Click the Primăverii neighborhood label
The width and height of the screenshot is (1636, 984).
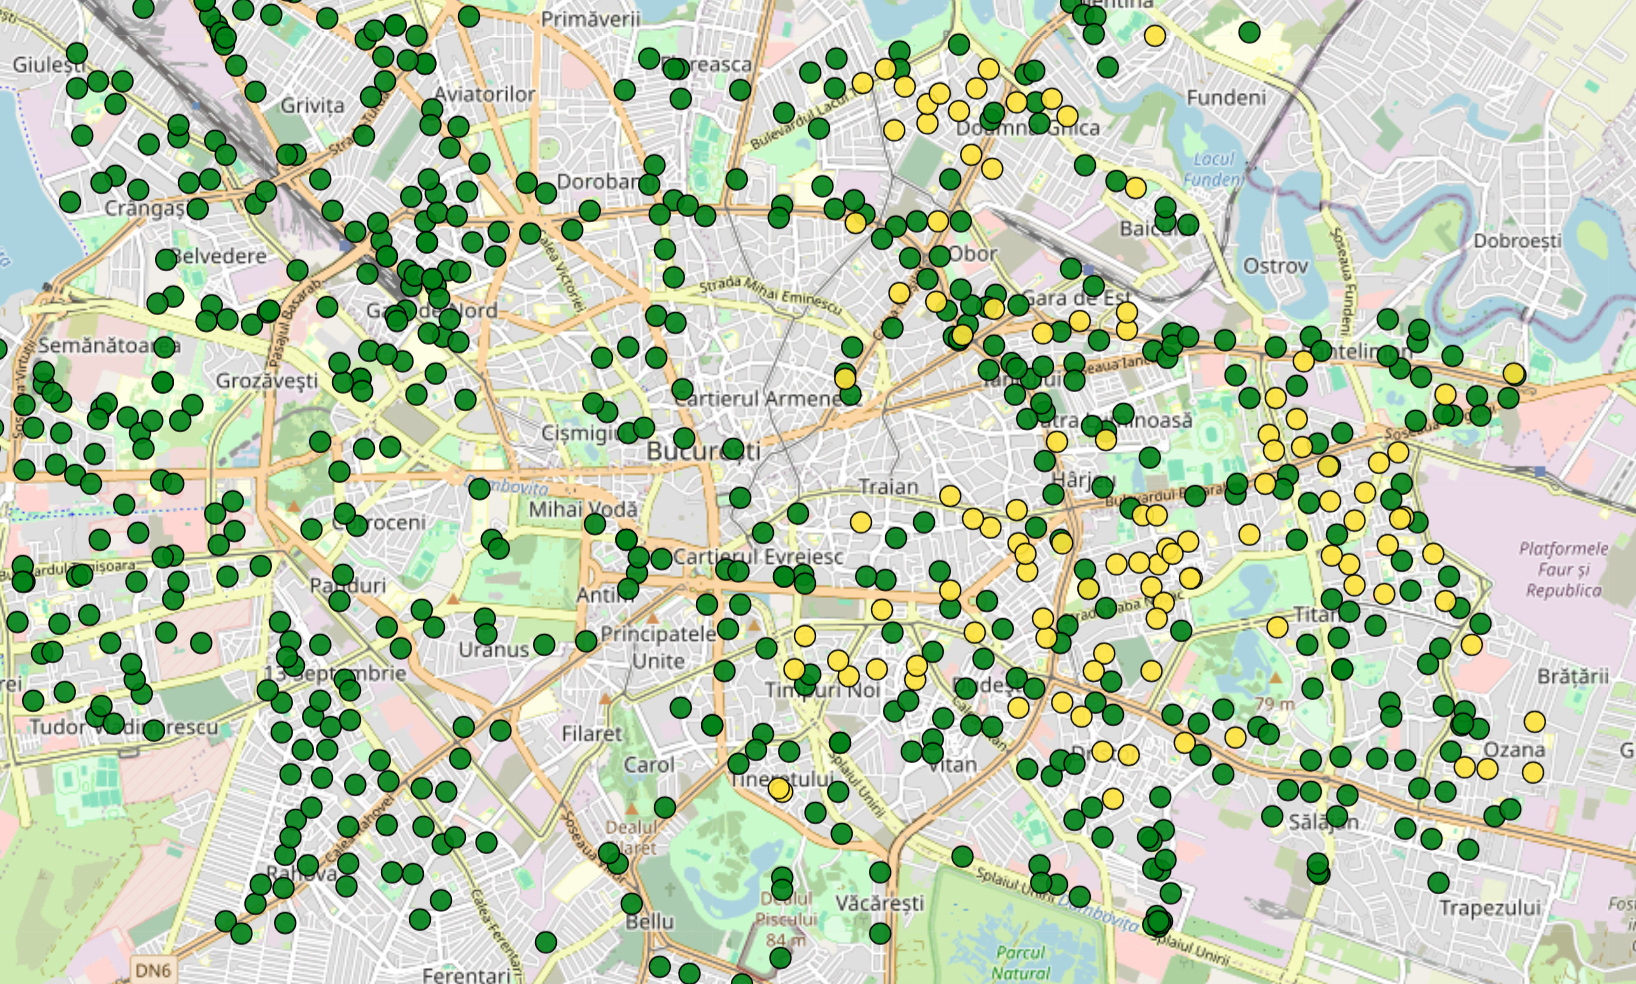590,19
